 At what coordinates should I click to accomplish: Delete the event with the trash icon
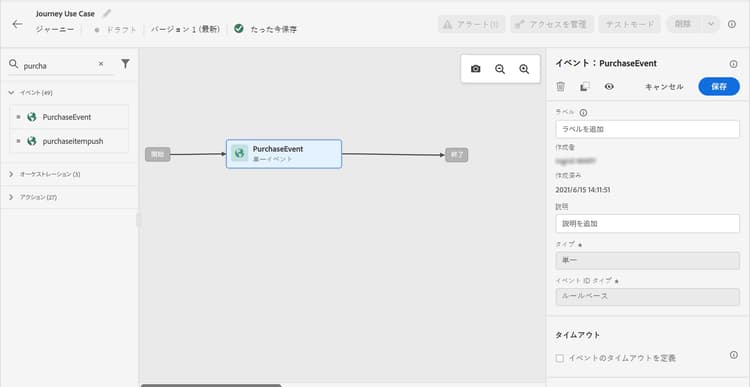pyautogui.click(x=561, y=87)
